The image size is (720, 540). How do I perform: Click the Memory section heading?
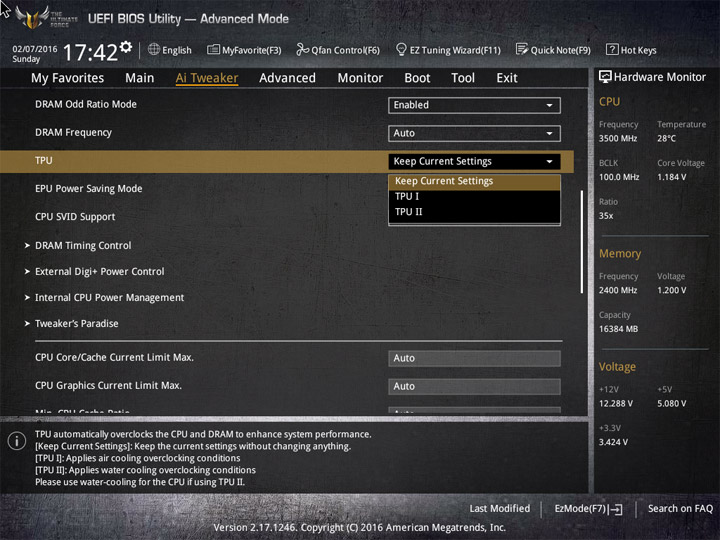pos(620,253)
